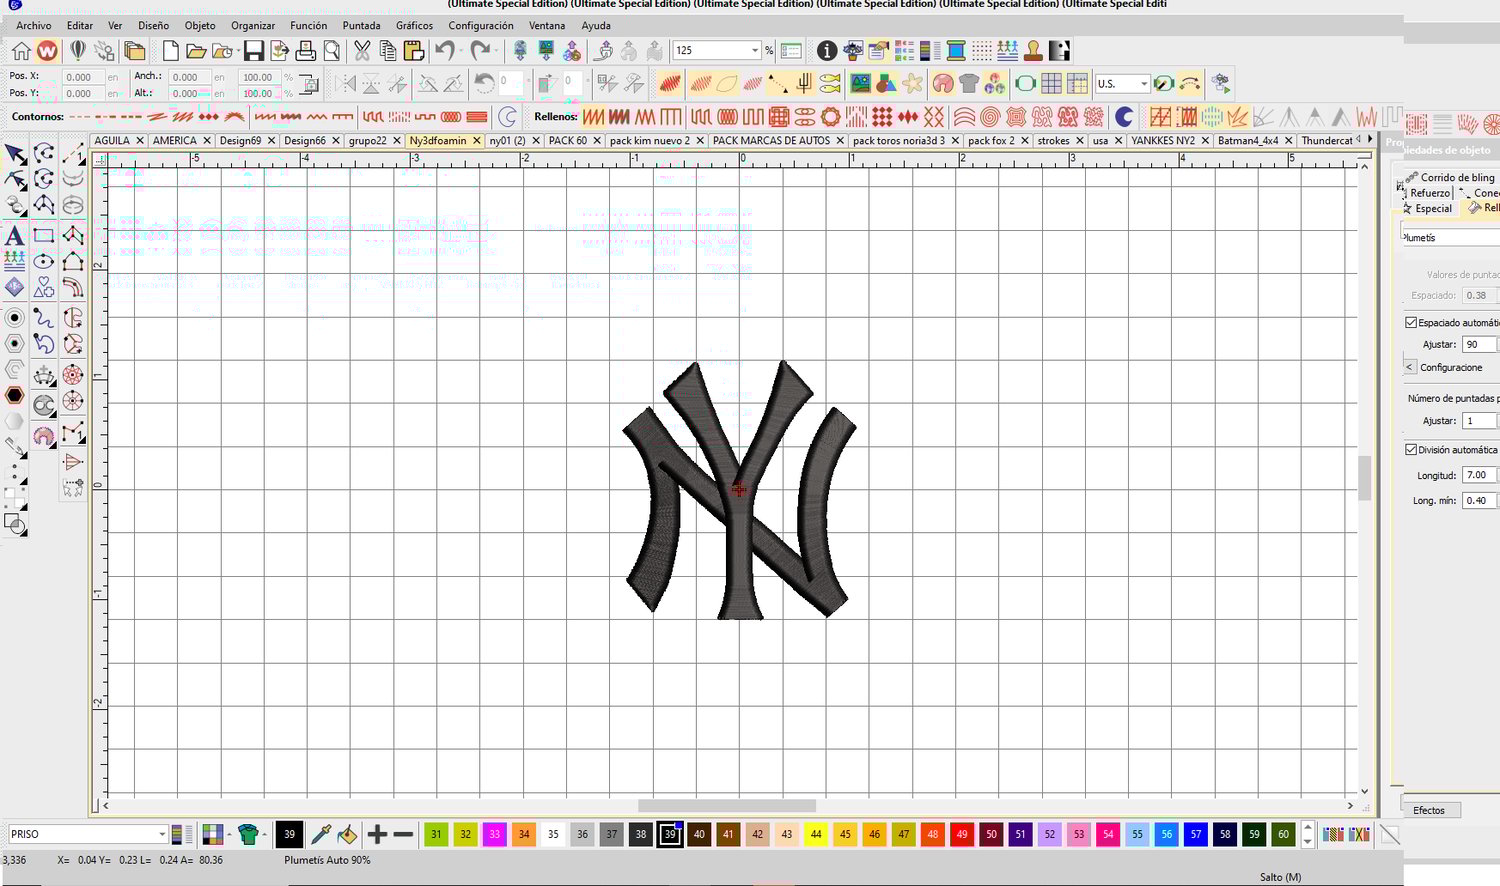Click the Home icon in the toolbar
This screenshot has height=886, width=1500.
pos(21,51)
